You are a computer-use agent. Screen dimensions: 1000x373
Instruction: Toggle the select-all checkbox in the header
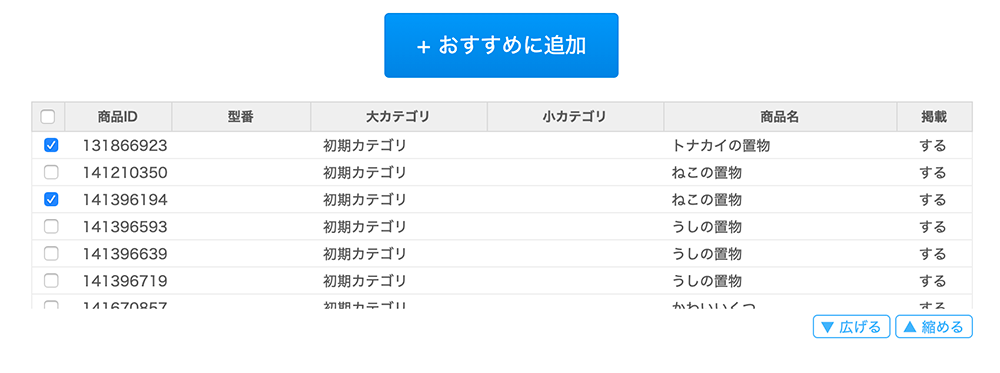click(48, 117)
